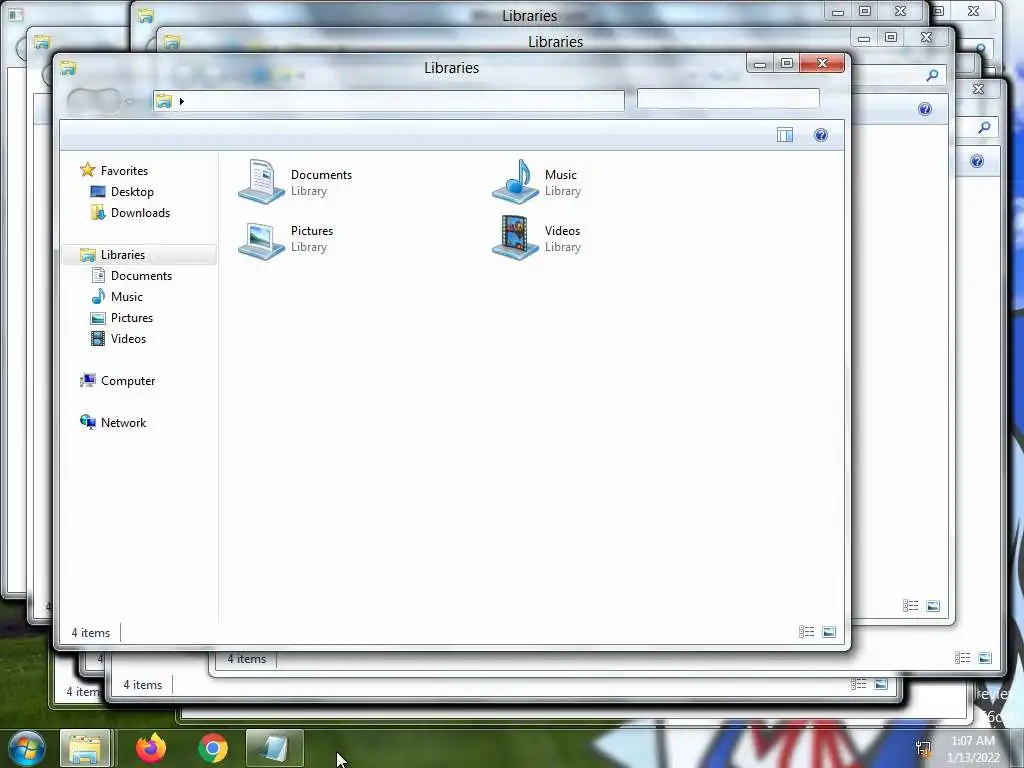Select Downloads under Favorites
The height and width of the screenshot is (768, 1024).
point(130,212)
